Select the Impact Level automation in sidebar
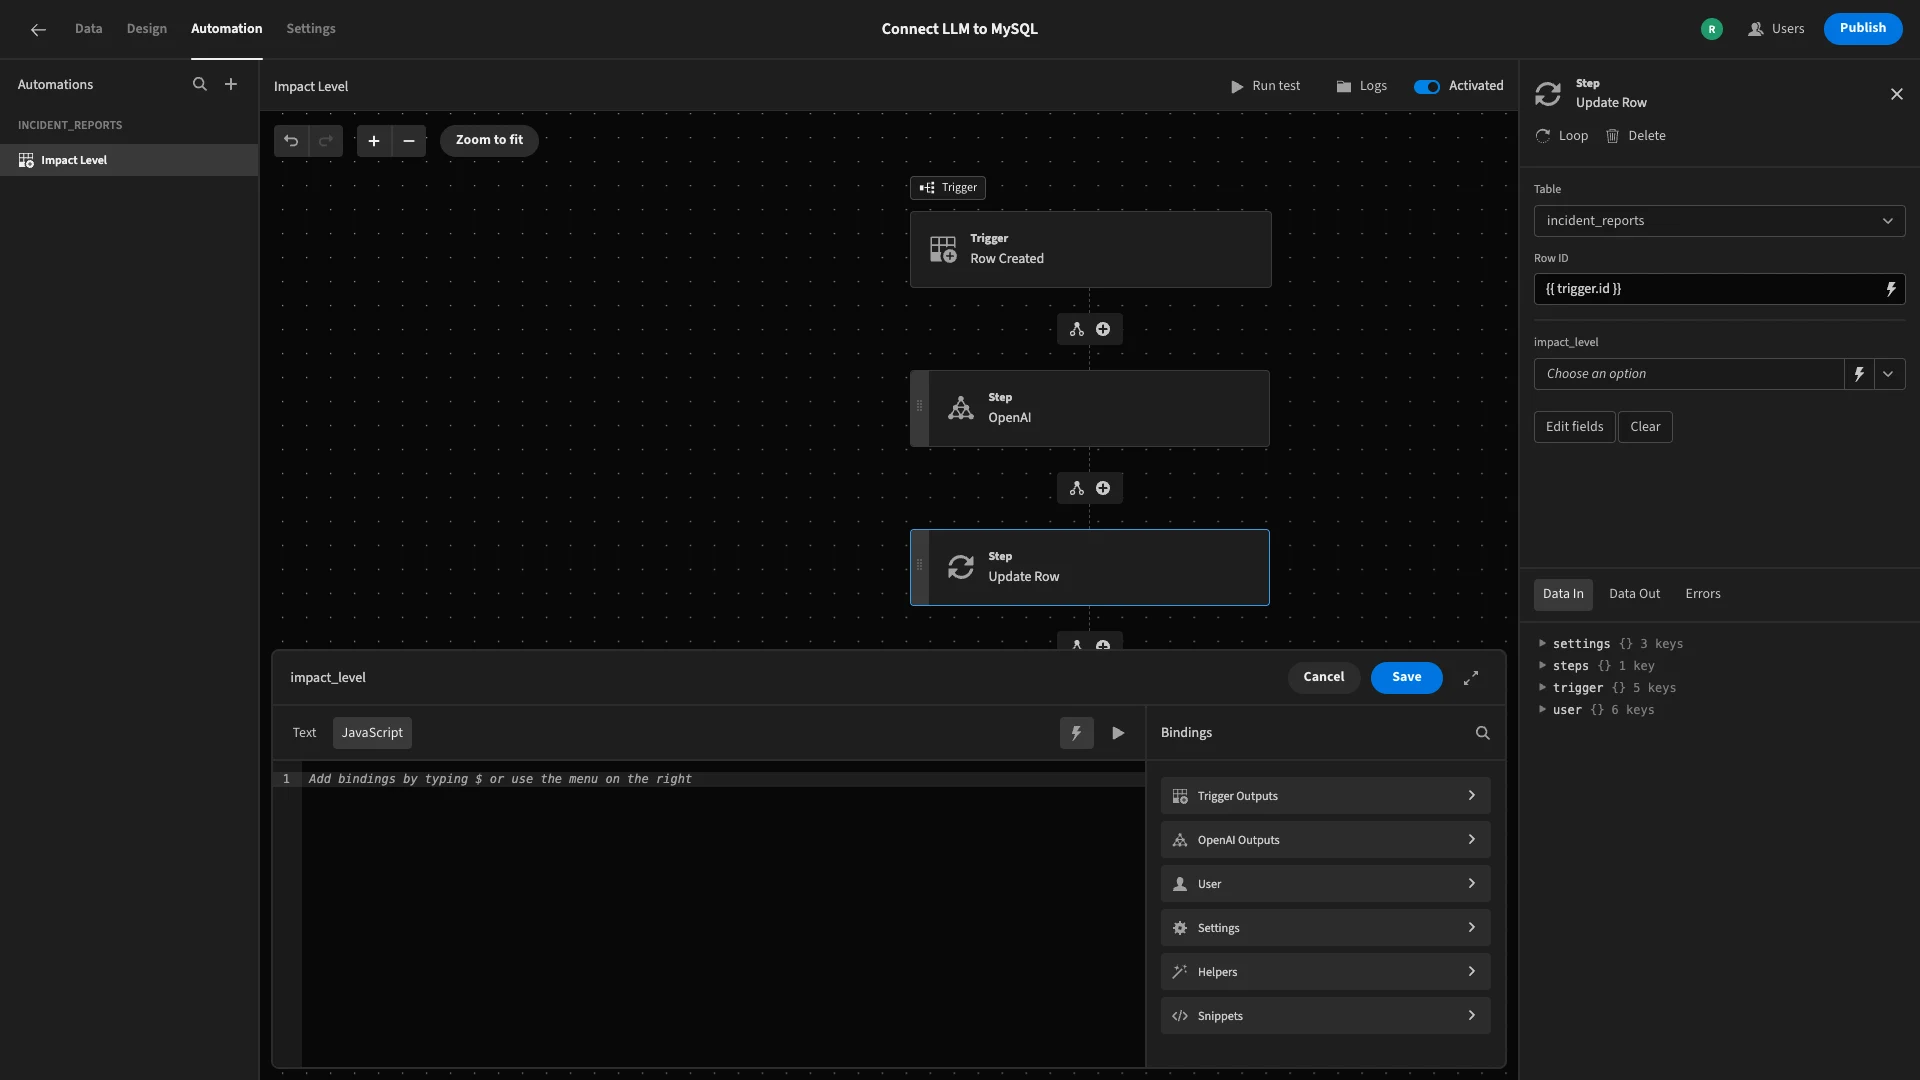This screenshot has width=1920, height=1080. (129, 160)
